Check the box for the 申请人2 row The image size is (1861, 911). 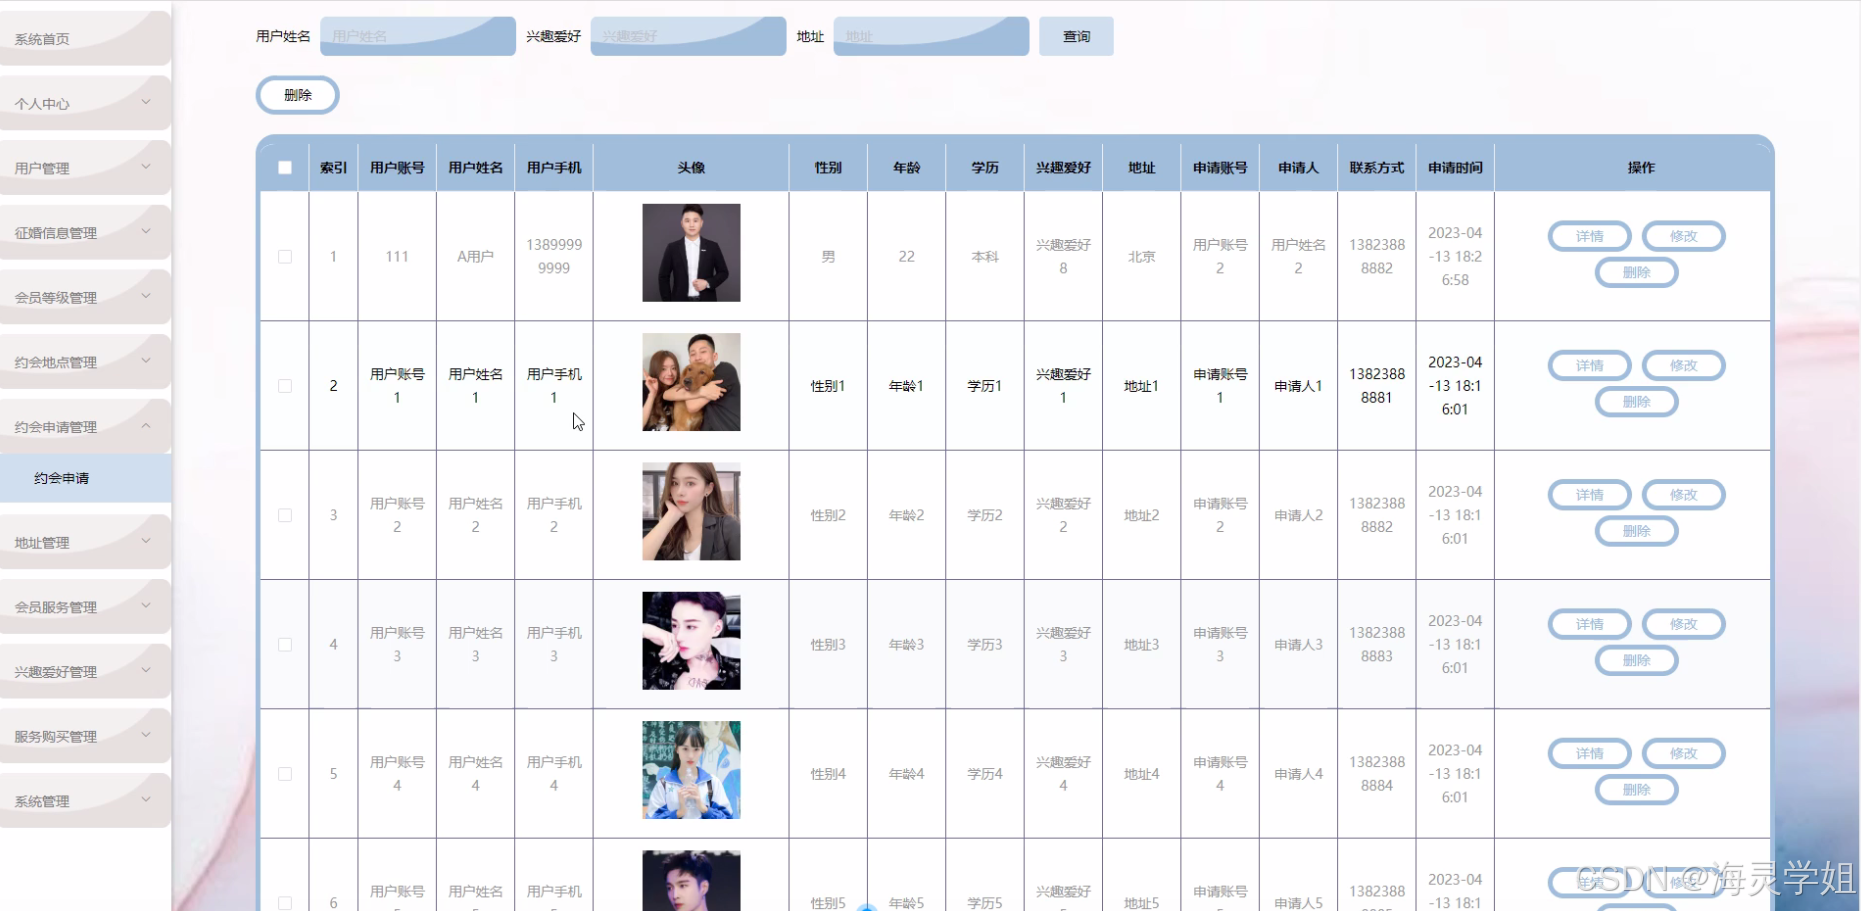point(285,515)
